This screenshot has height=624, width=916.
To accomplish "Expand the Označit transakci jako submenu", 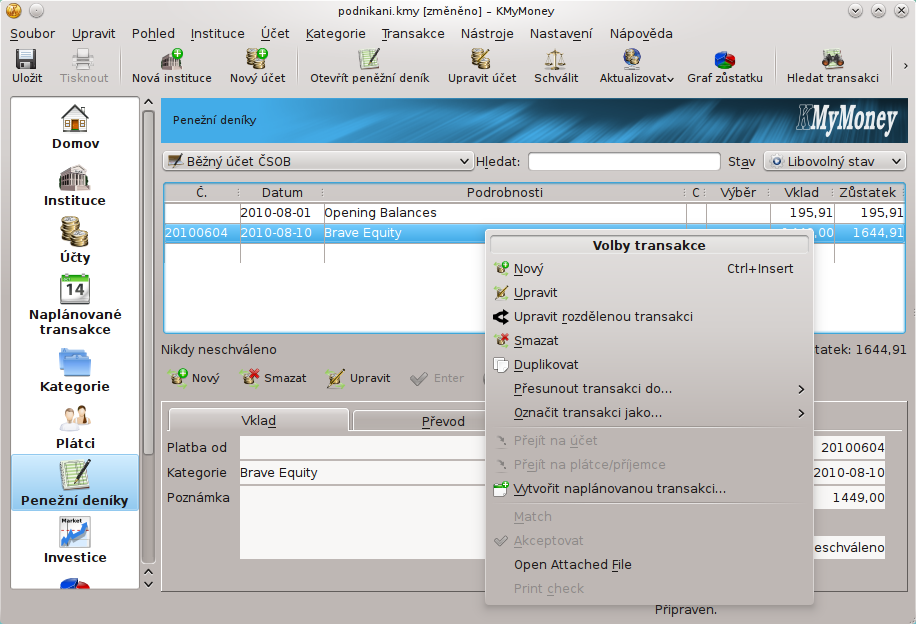I will 649,412.
